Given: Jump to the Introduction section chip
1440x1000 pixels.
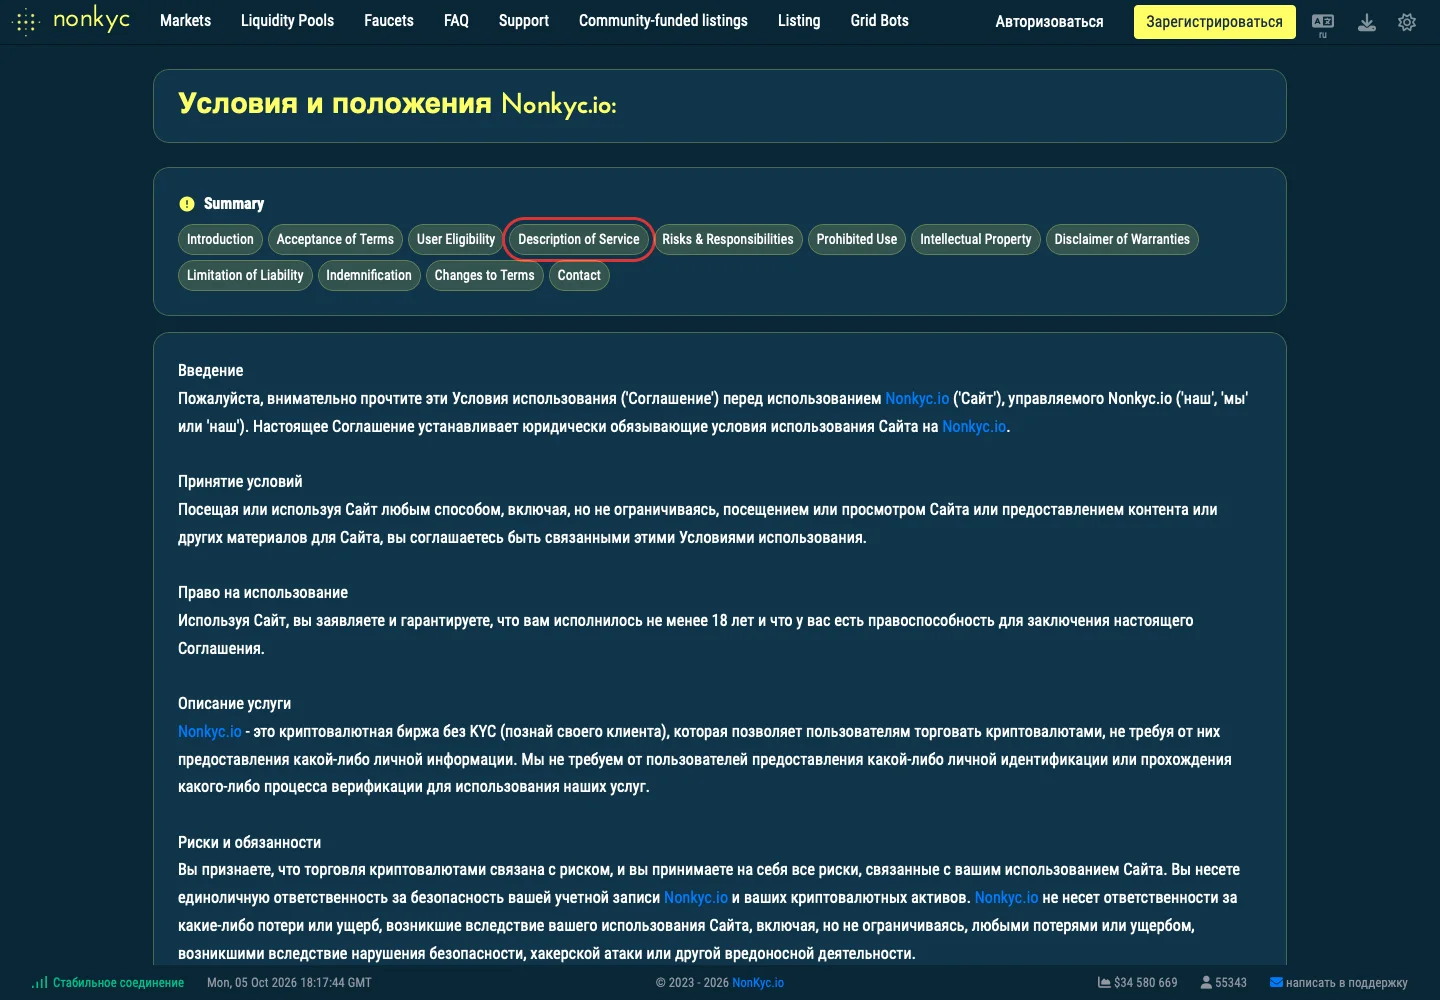Looking at the screenshot, I should 220,240.
